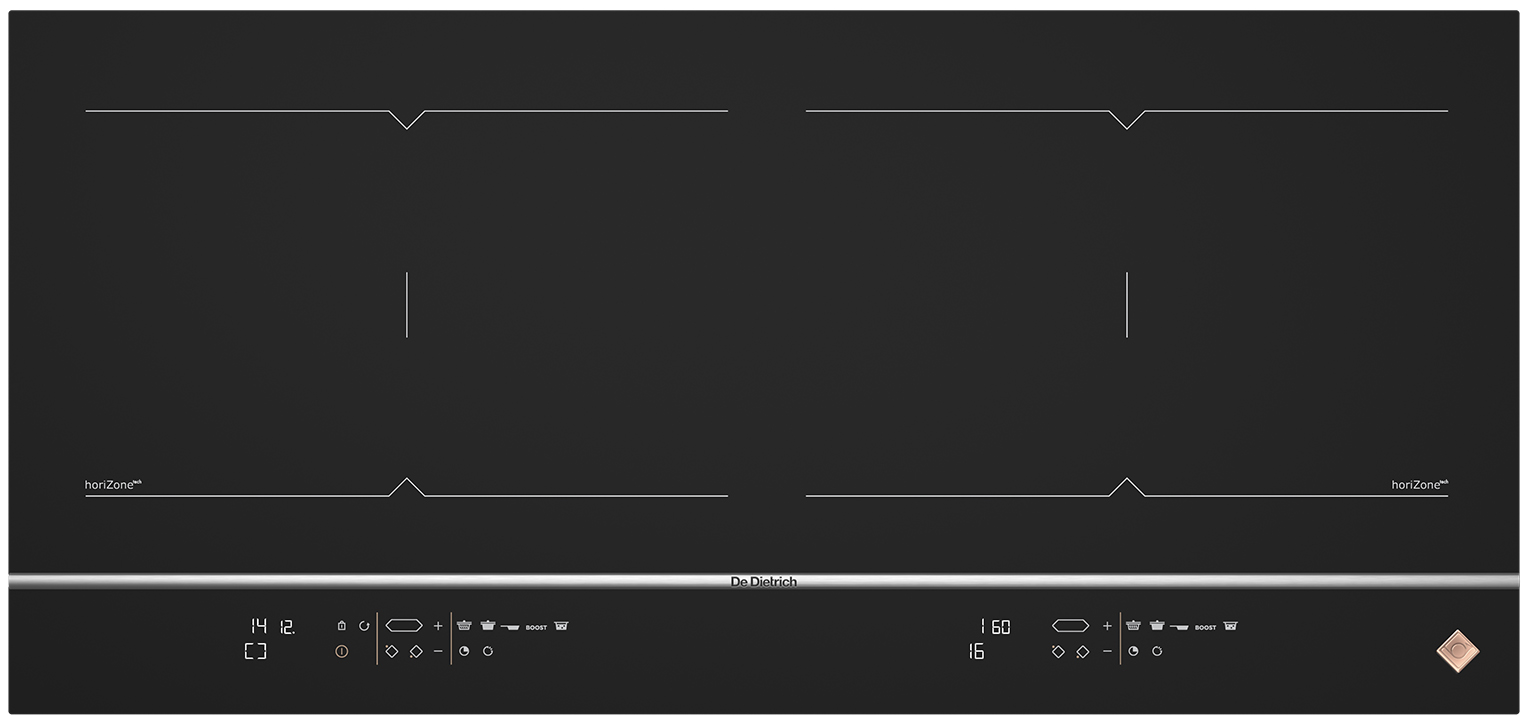The image size is (1522, 715).
Task: Tap the copper on/off power key
Action: (342, 651)
